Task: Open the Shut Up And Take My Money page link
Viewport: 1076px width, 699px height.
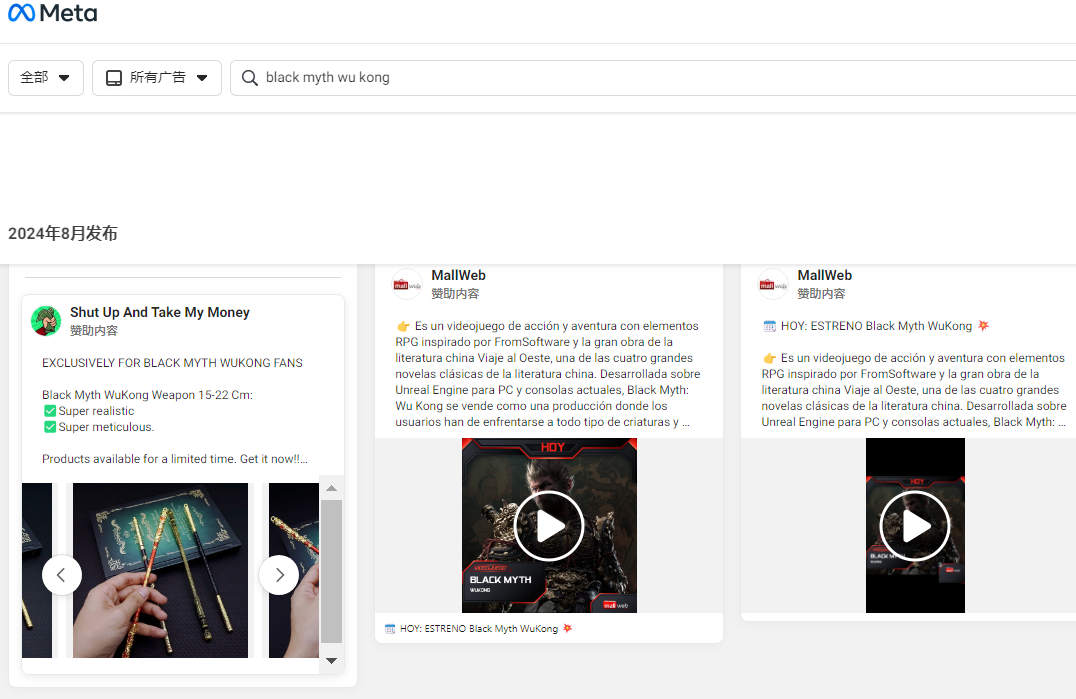Action: [x=160, y=312]
